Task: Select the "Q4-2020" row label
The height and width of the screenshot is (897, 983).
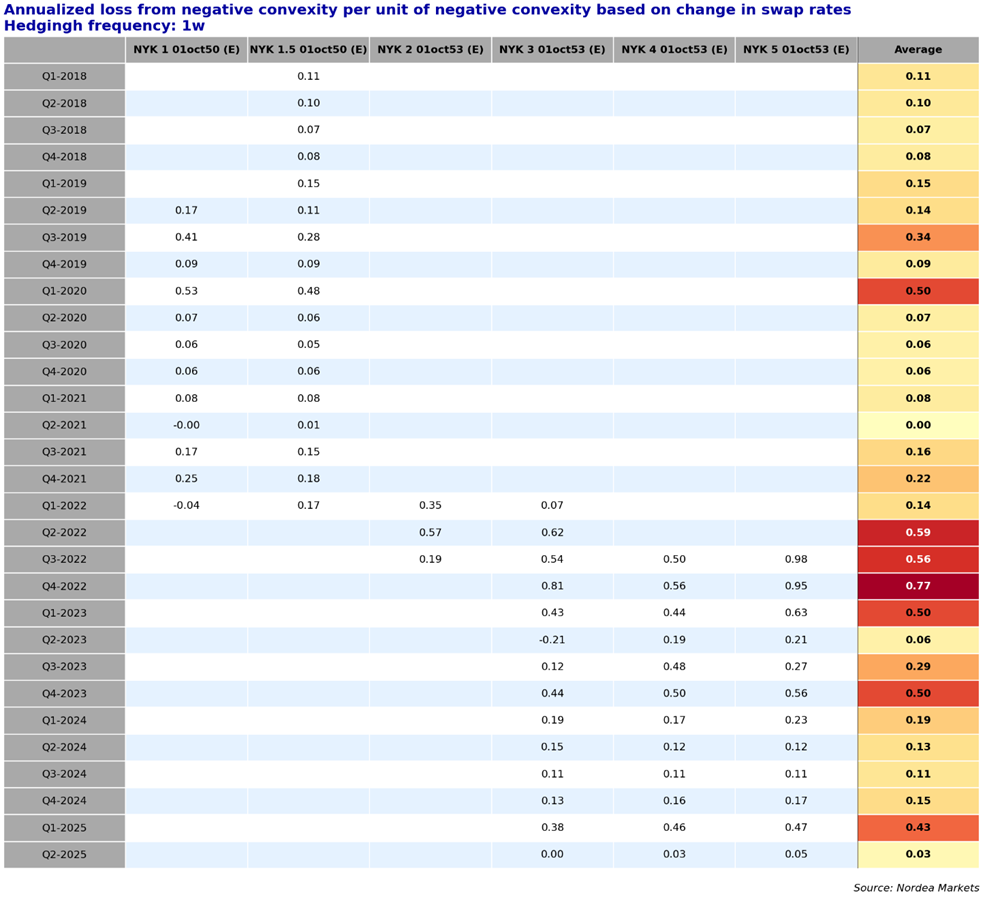Action: pos(65,371)
